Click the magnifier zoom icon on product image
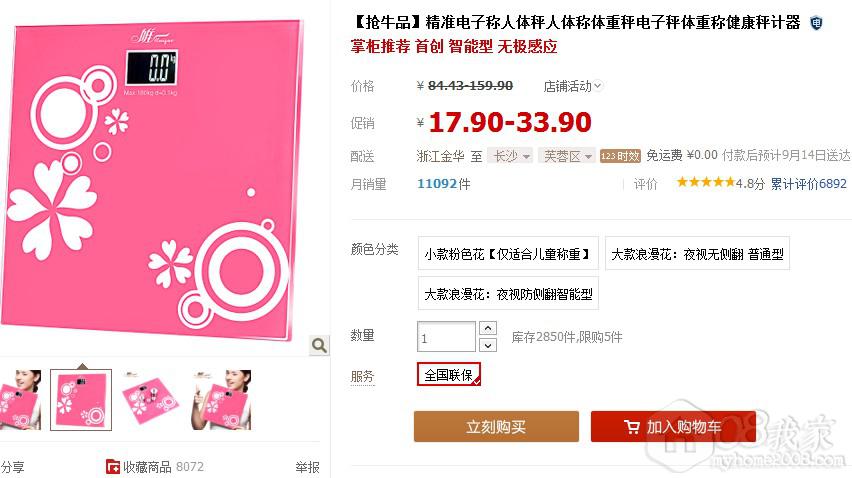Image resolution: width=852 pixels, height=478 pixels. pyautogui.click(x=319, y=345)
